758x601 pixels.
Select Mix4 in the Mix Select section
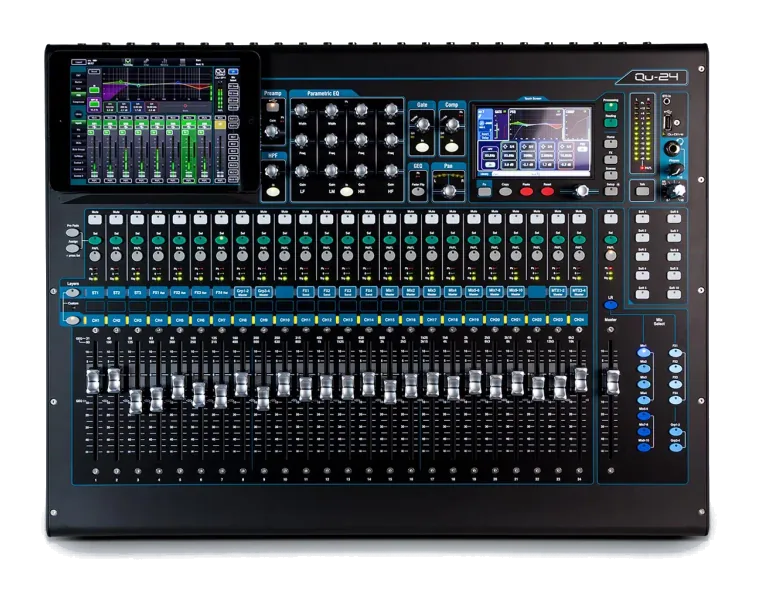coord(643,400)
